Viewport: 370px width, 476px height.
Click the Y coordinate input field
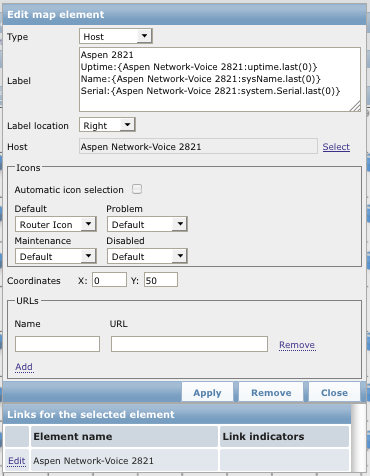pos(161,280)
